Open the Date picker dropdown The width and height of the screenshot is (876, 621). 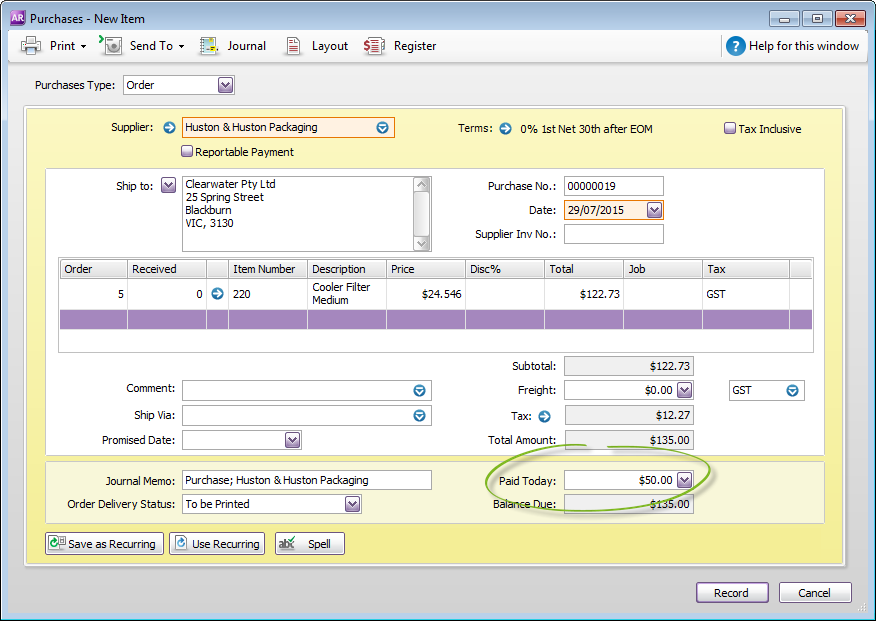654,210
